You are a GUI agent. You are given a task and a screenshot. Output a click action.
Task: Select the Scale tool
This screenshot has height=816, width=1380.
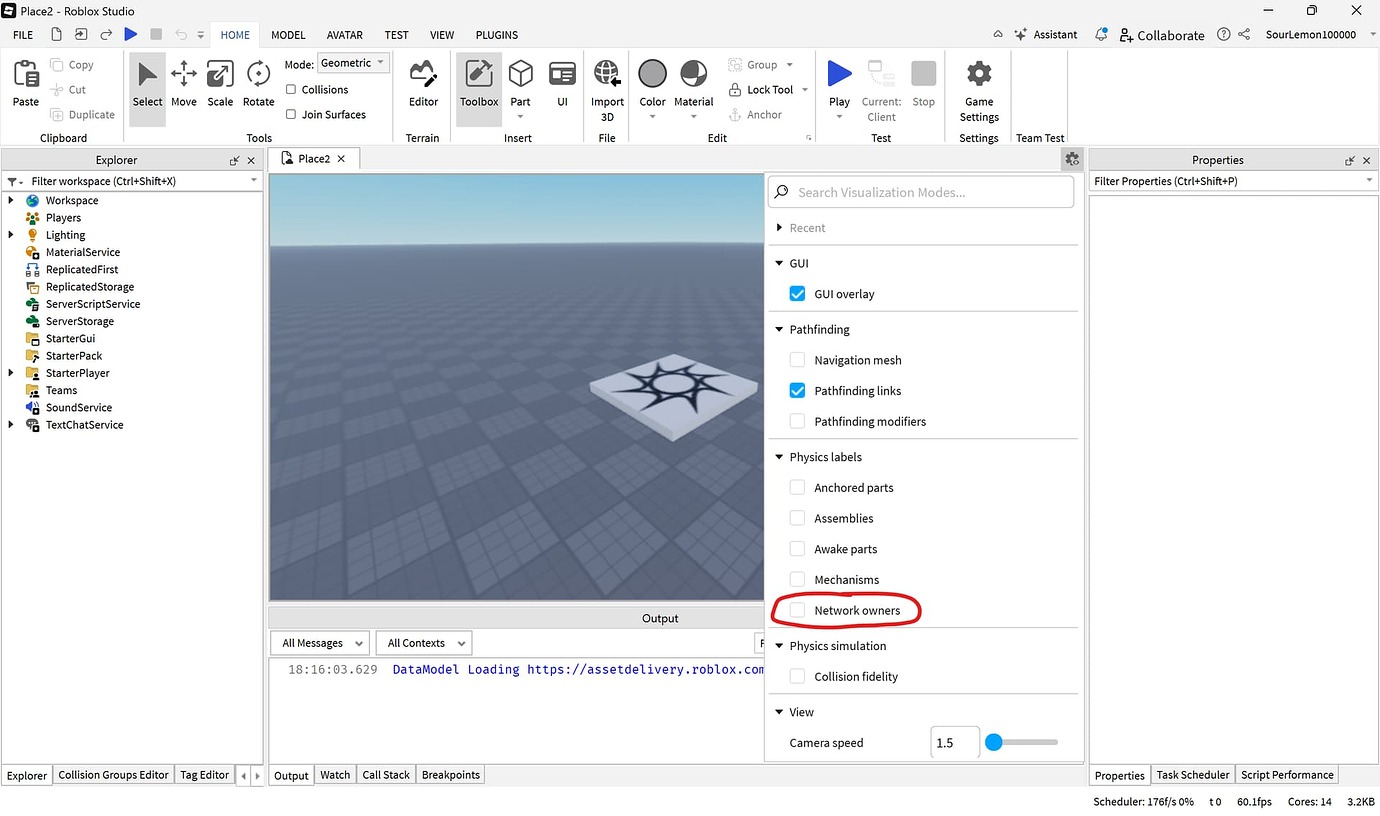click(220, 85)
